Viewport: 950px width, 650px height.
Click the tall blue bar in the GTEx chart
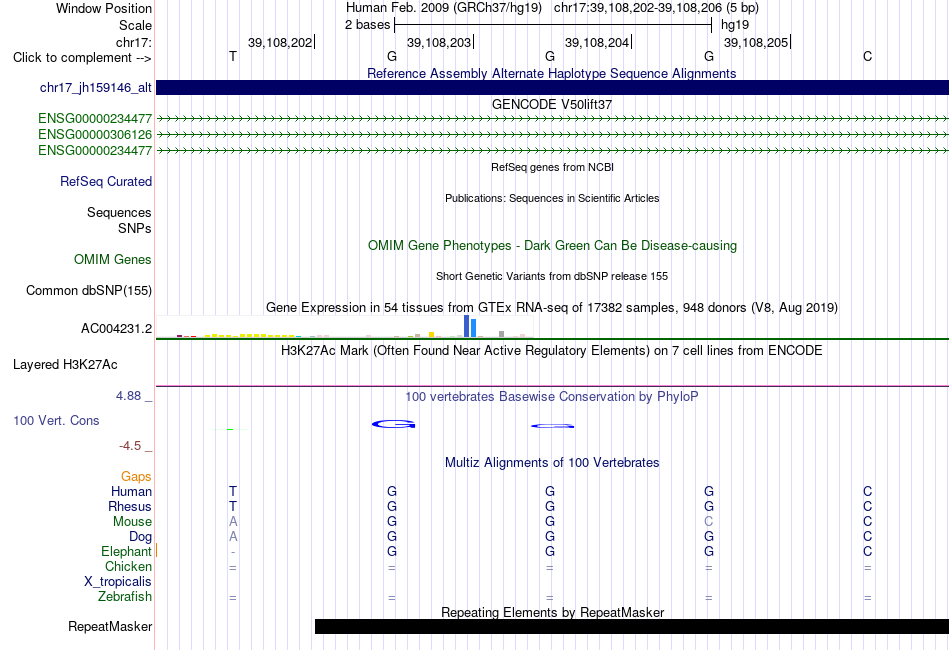click(467, 326)
